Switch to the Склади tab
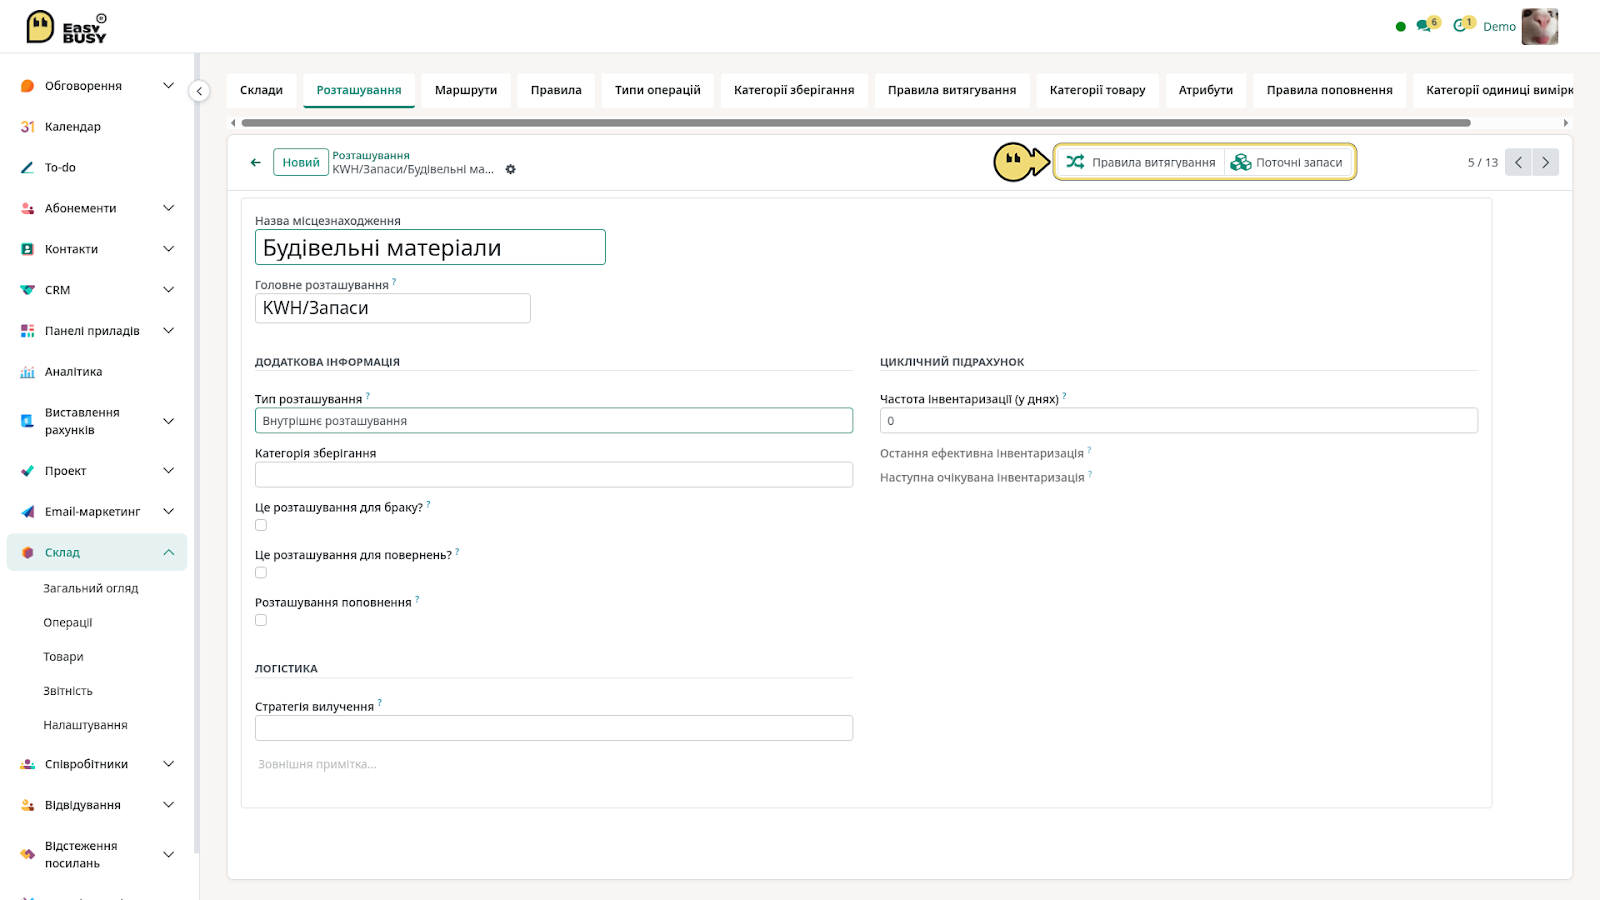 (261, 90)
